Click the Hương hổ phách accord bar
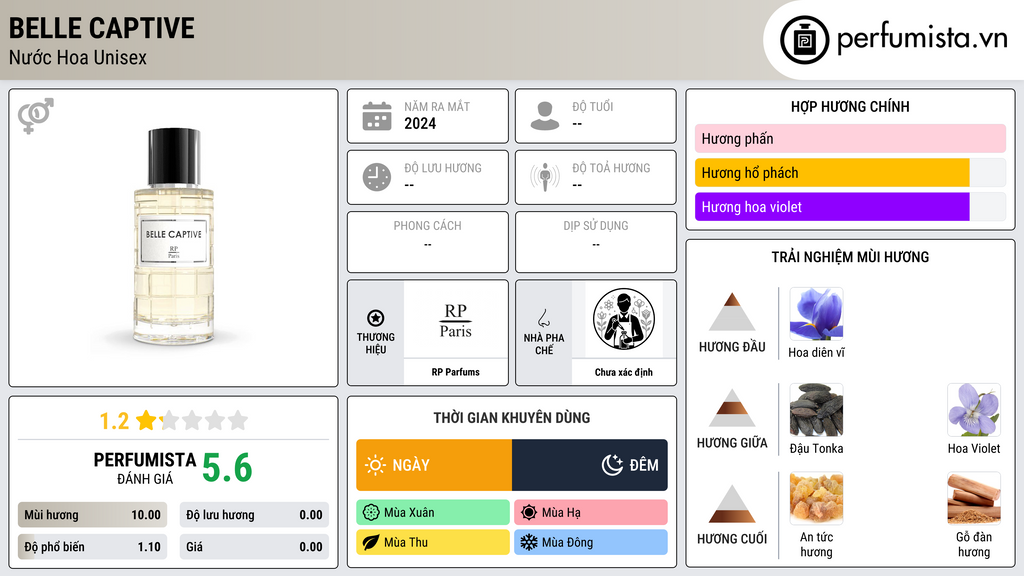Screen dimensions: 1024x576 click(x=850, y=173)
